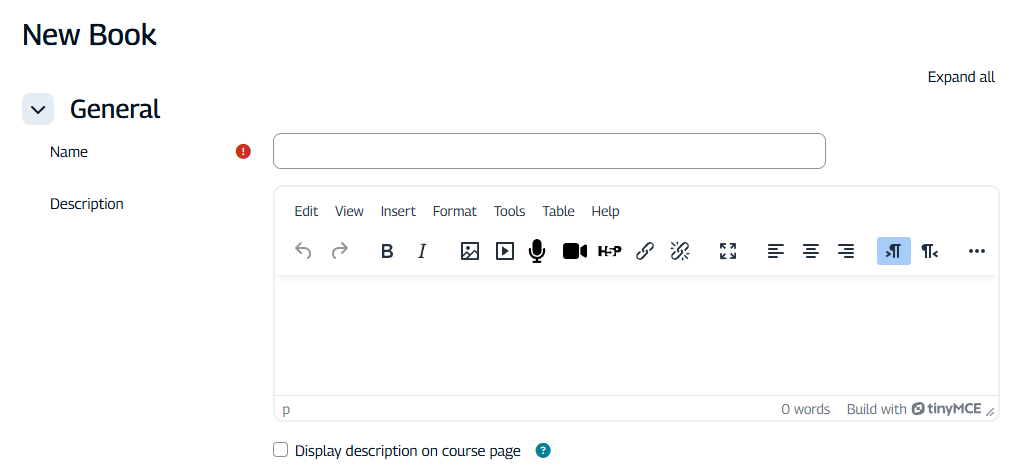The height and width of the screenshot is (475, 1015).
Task: Enable Display description on course page
Action: click(x=281, y=450)
